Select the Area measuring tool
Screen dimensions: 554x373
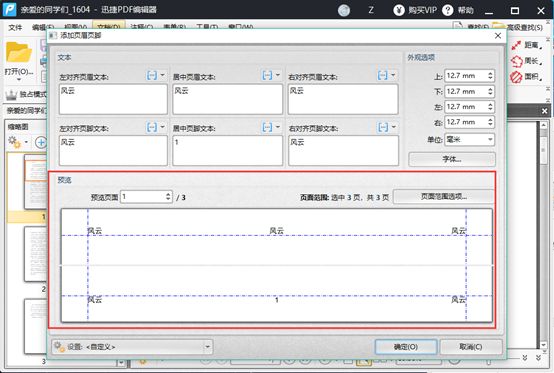coord(517,77)
